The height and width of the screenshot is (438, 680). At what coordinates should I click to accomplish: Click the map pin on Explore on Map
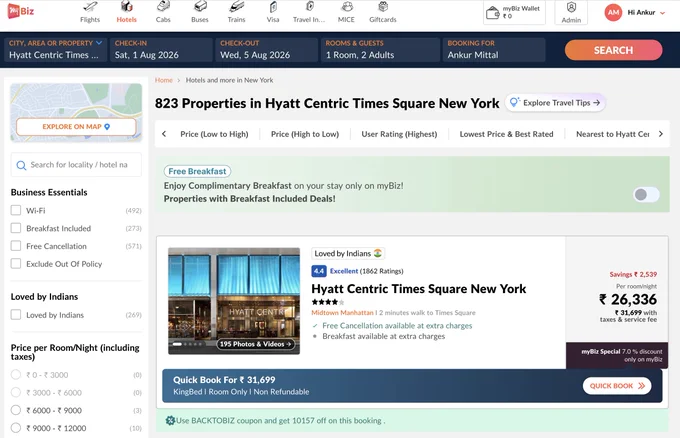pos(107,127)
